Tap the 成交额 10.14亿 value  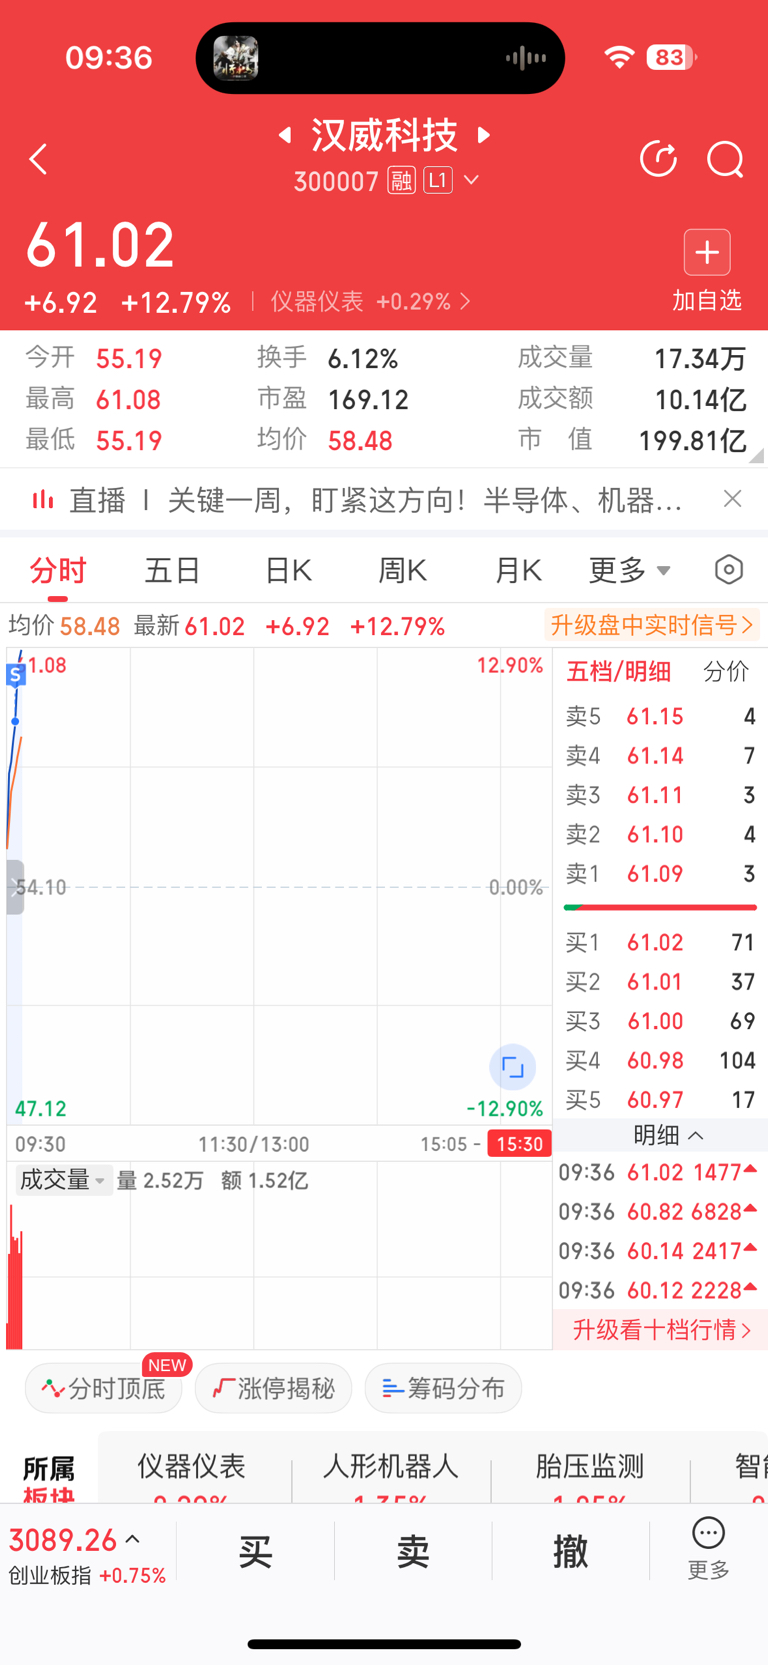click(x=700, y=400)
